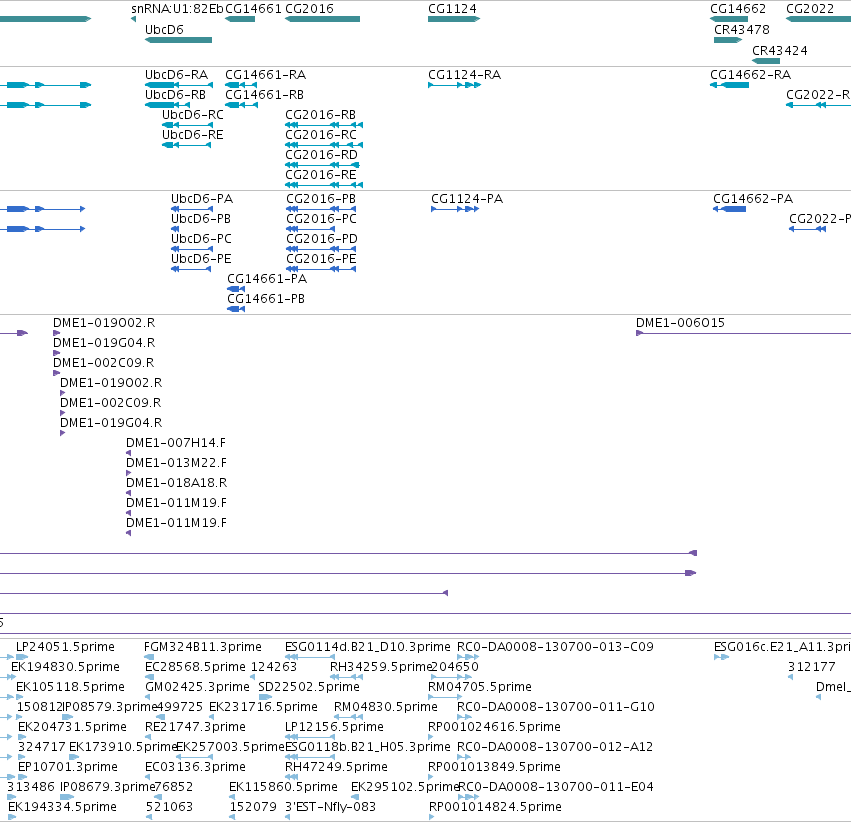Screen dimensions: 851x822
Task: Open the RH47249.5prime EST label
Action: point(336,768)
